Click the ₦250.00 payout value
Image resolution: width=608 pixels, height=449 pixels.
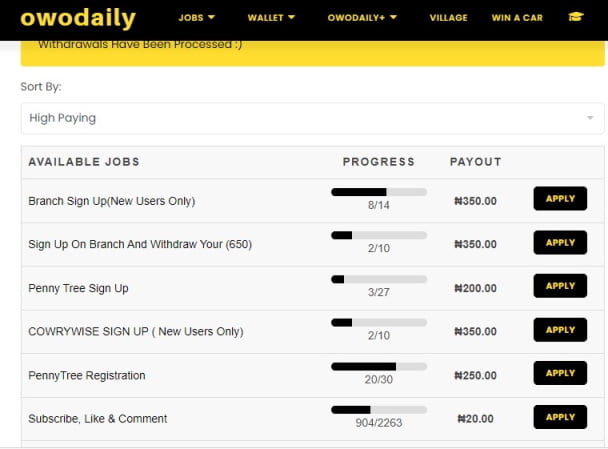click(475, 375)
